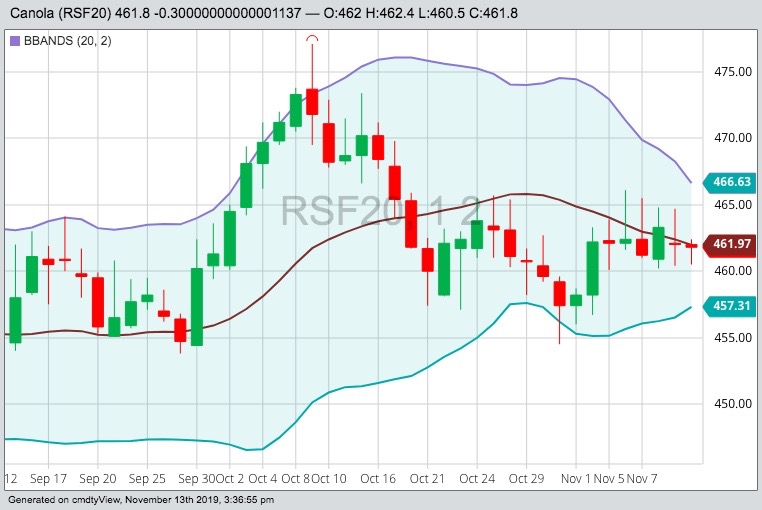
Task: Click the 470.00 price axis label
Action: tap(733, 138)
